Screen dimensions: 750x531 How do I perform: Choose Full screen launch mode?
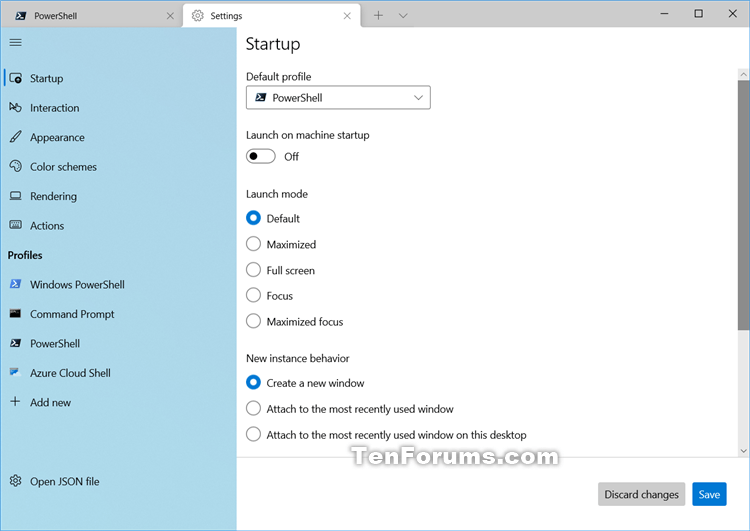pyautogui.click(x=253, y=270)
